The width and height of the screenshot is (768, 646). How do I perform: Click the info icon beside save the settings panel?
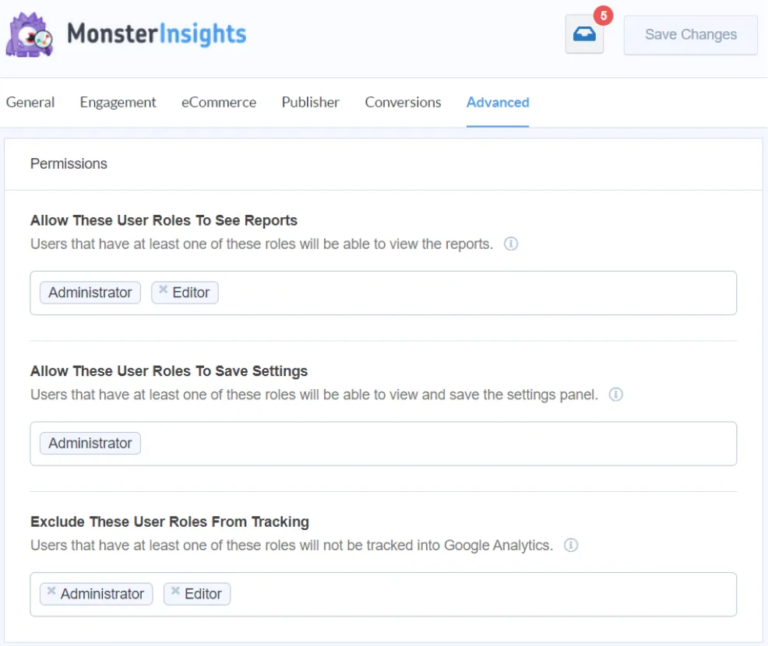[616, 395]
